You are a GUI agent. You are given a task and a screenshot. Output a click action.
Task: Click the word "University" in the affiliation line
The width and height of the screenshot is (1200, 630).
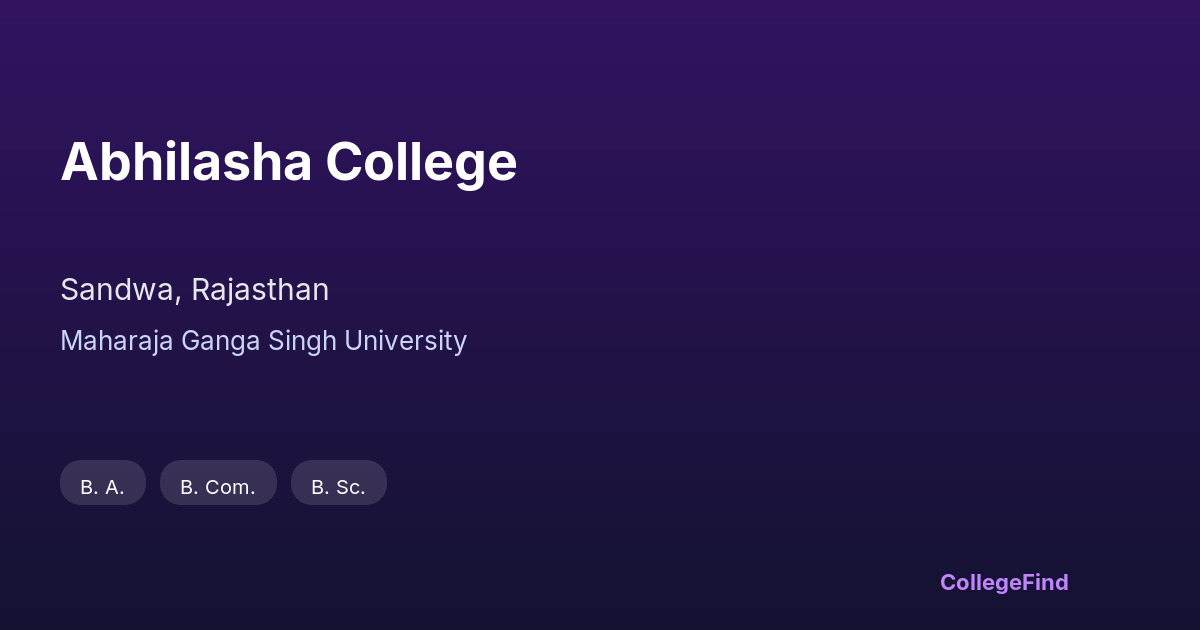tap(405, 341)
